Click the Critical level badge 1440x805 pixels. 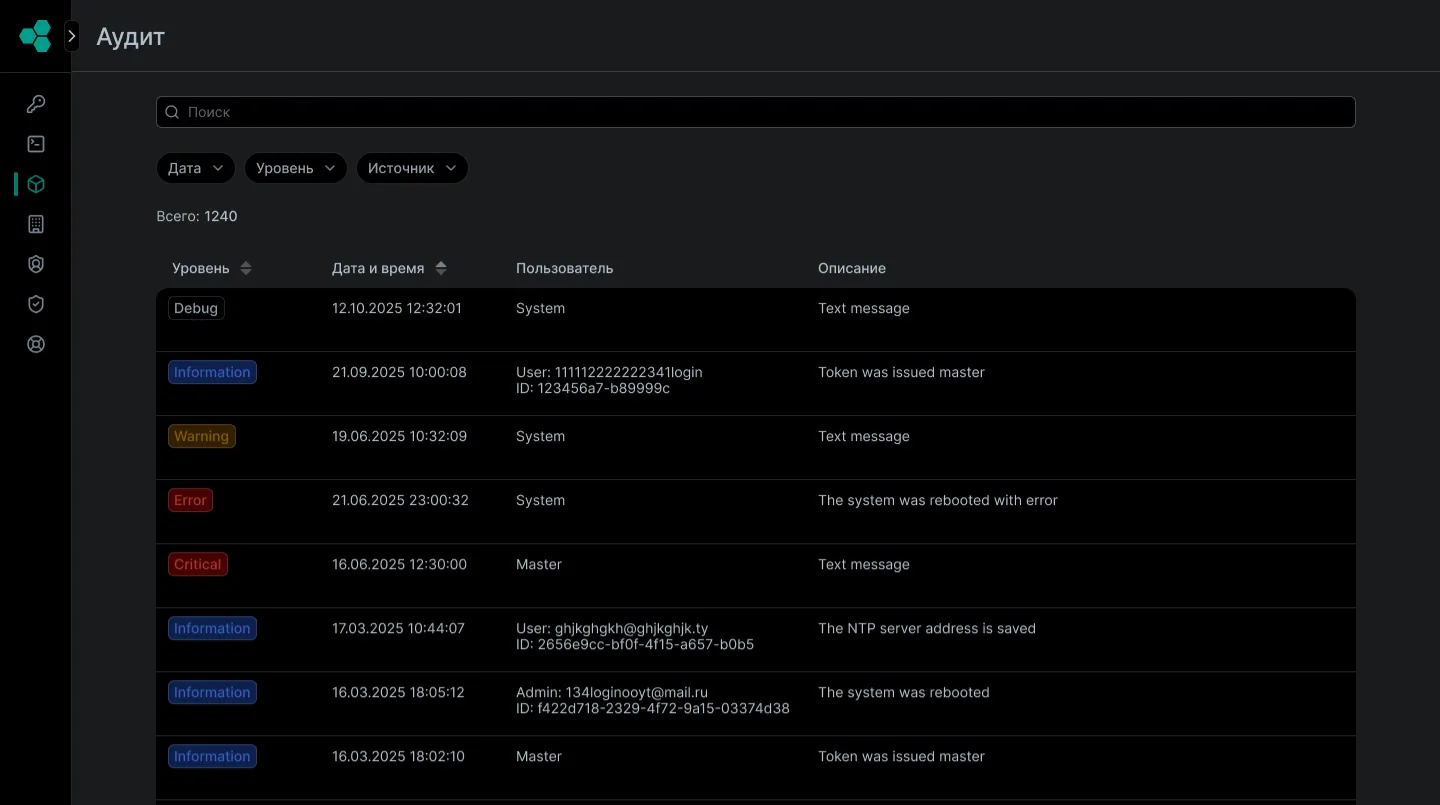point(198,564)
